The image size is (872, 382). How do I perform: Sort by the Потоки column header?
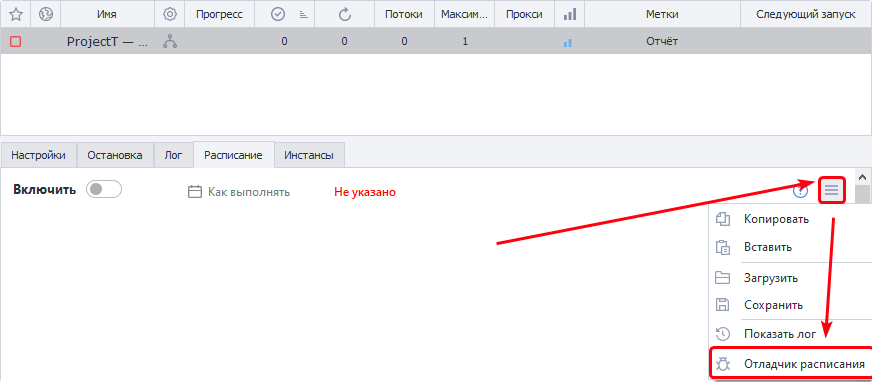404,15
